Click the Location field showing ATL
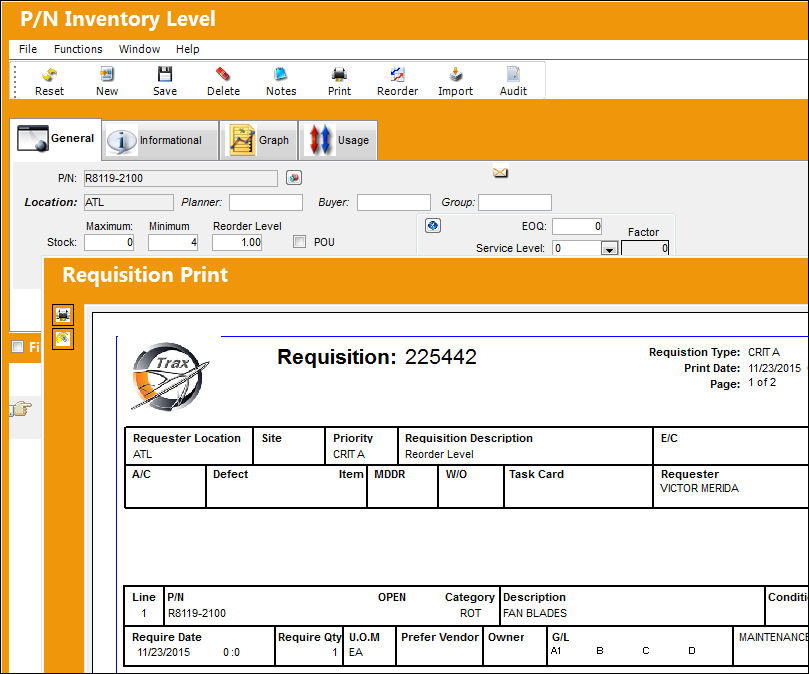 coord(129,202)
